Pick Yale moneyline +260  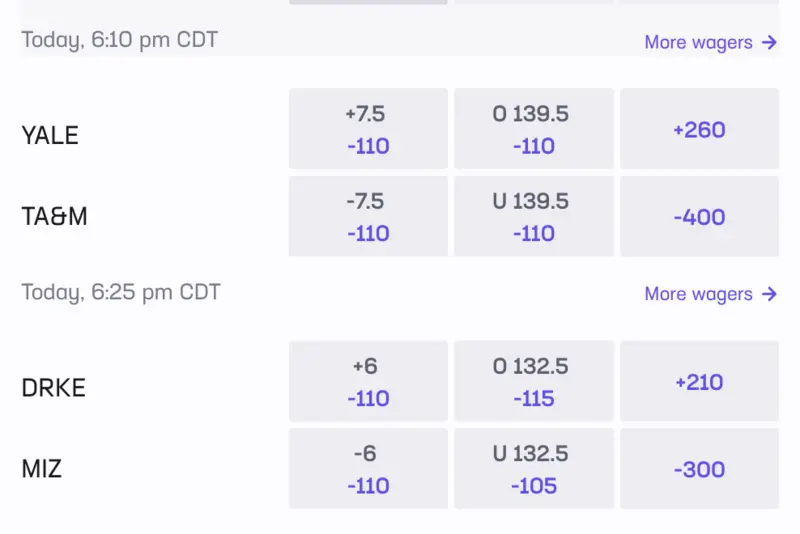click(x=699, y=129)
